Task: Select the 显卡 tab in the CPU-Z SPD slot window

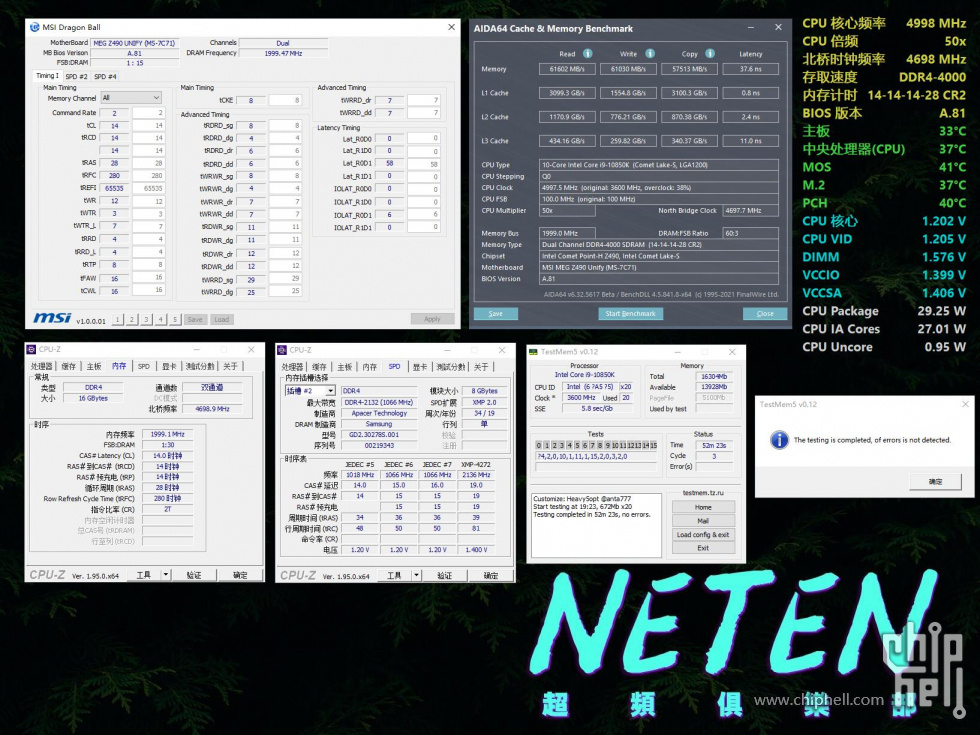Action: click(x=420, y=367)
